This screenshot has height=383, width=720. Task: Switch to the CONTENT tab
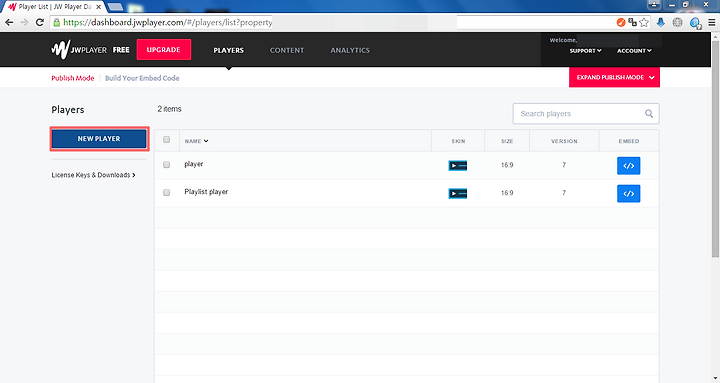click(287, 50)
